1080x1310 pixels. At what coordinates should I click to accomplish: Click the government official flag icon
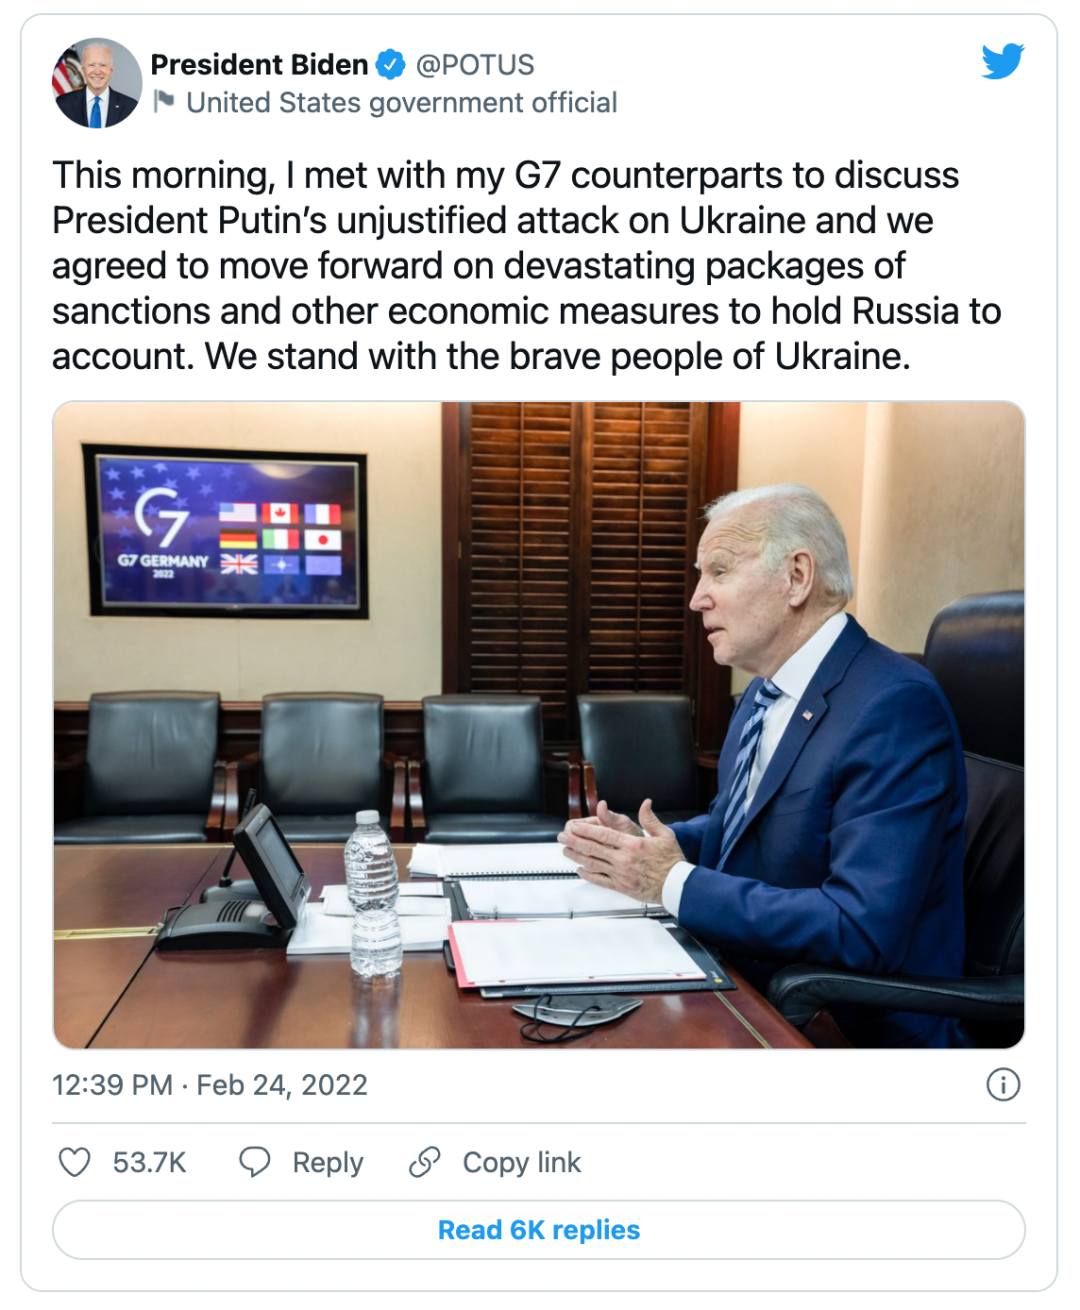(x=164, y=101)
